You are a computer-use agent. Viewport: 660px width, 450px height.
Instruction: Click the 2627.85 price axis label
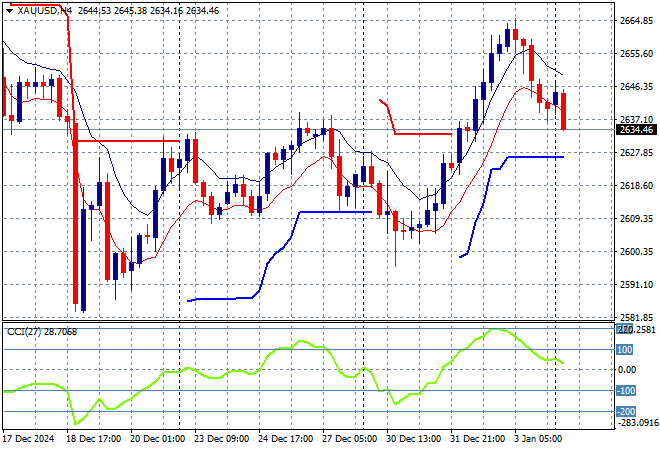[x=637, y=152]
